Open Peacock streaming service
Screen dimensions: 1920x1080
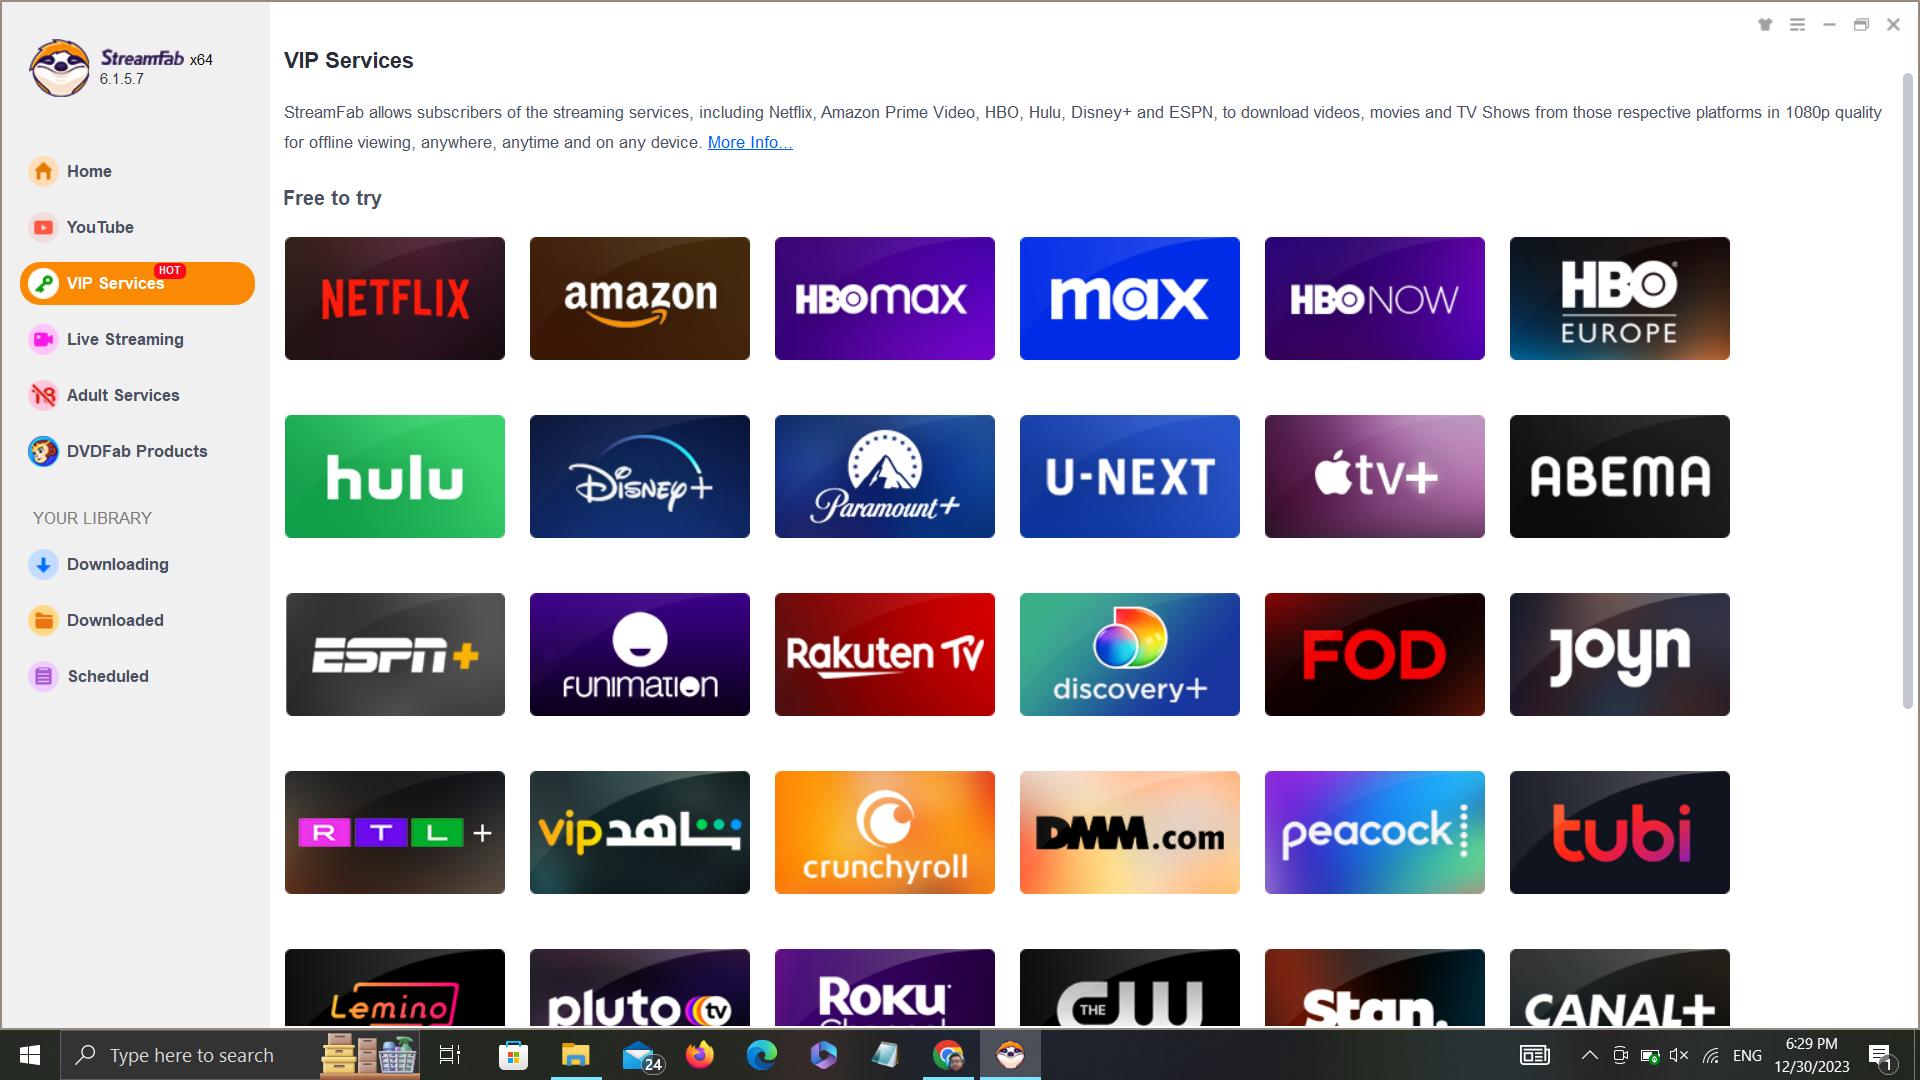(x=1374, y=832)
